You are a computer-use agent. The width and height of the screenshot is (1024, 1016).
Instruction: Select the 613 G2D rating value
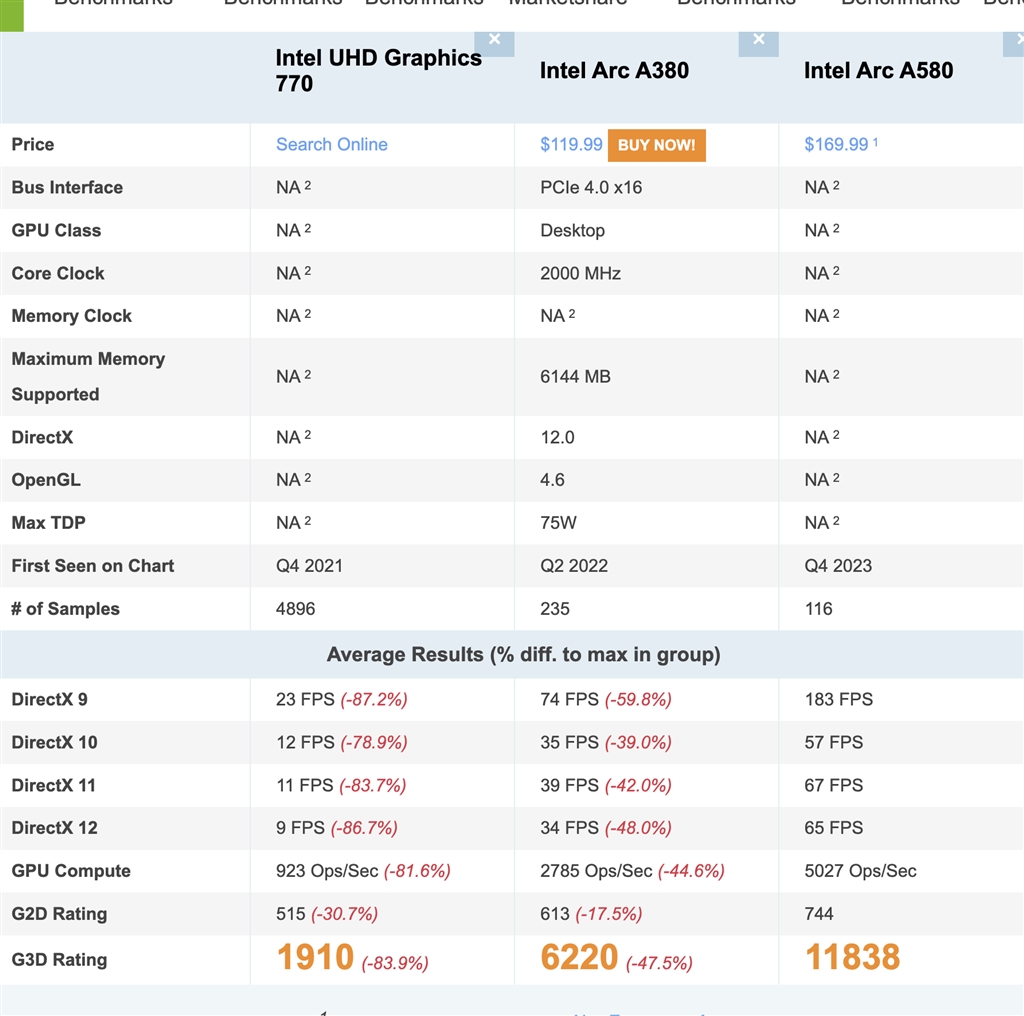pos(554,914)
